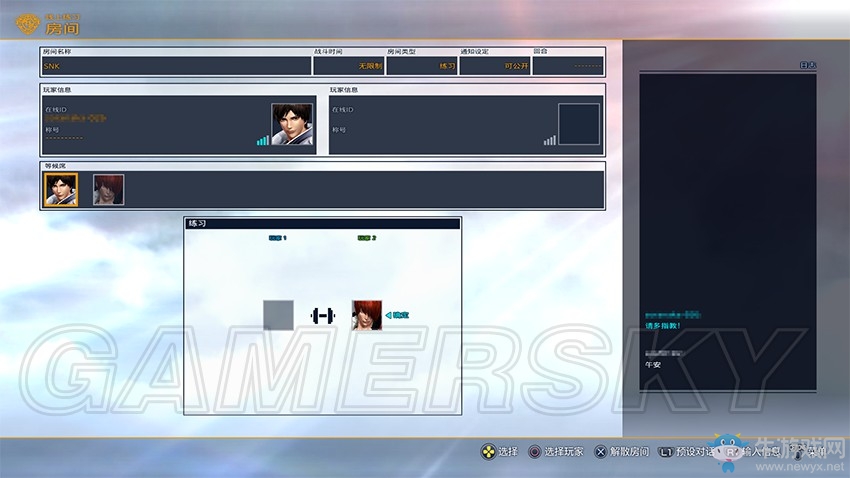Click the 请多指教! chat message
Image resolution: width=850 pixels, height=478 pixels.
pyautogui.click(x=662, y=326)
